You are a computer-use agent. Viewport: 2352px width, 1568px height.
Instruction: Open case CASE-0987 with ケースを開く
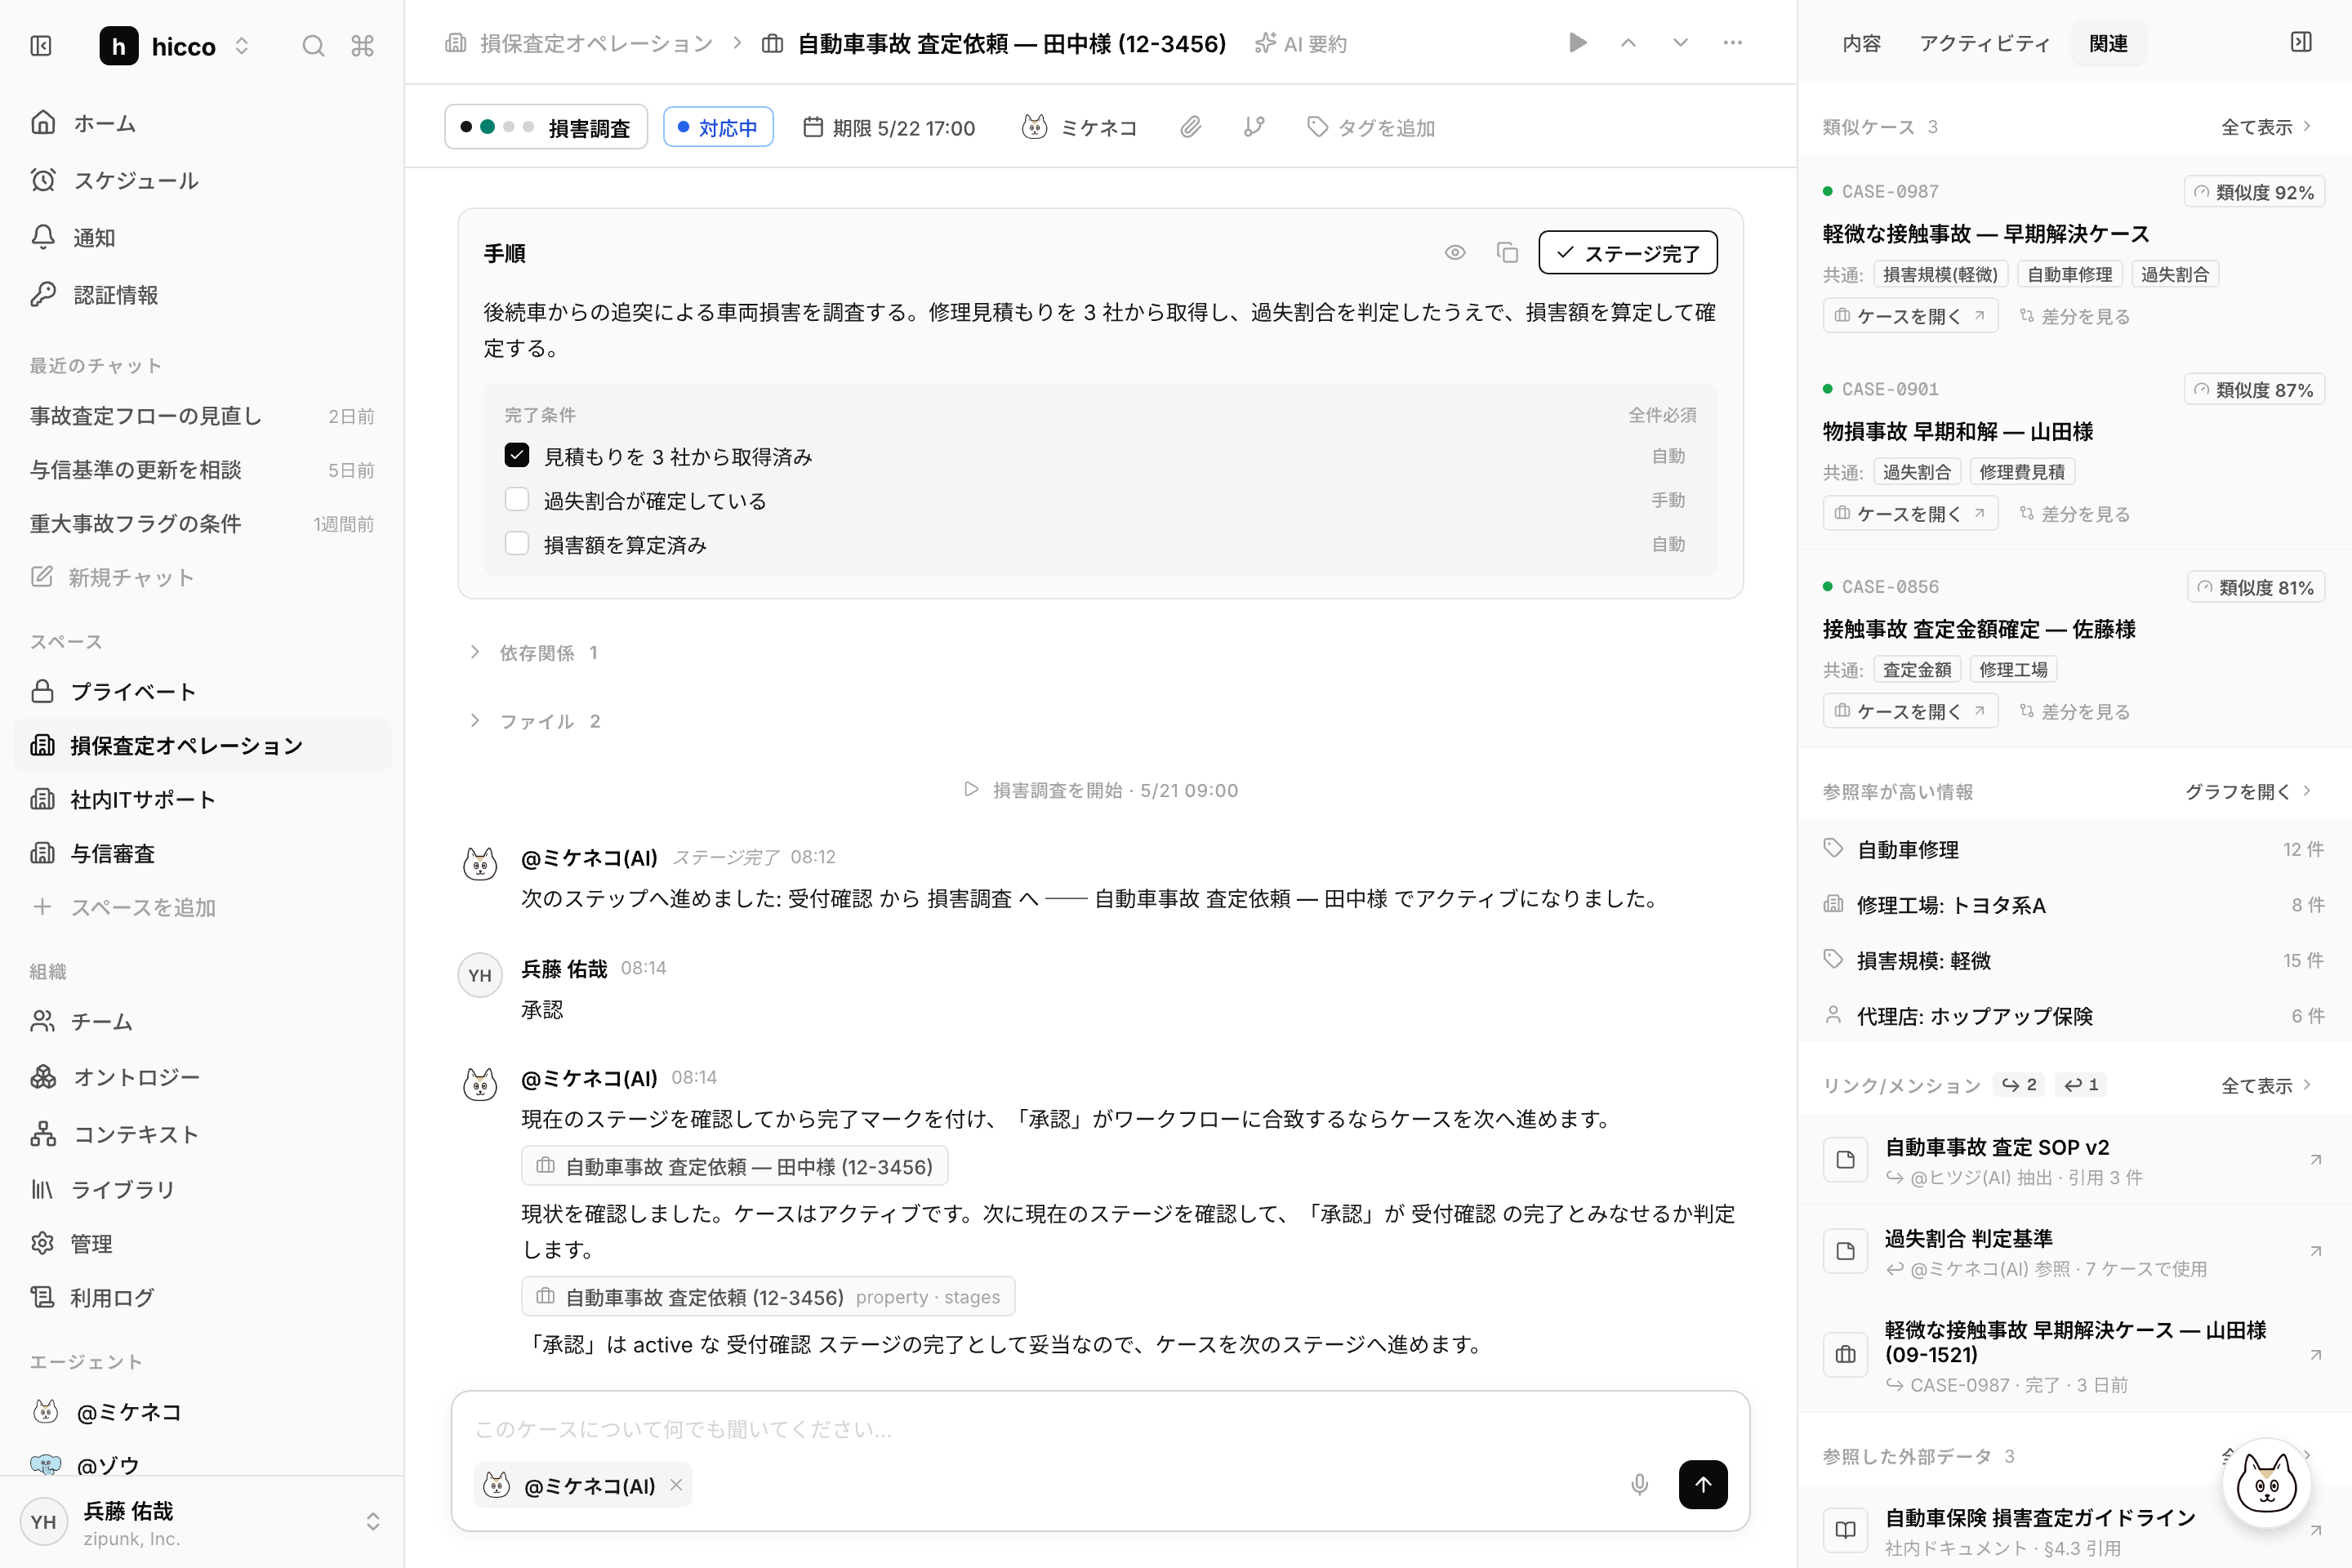[x=1910, y=315]
